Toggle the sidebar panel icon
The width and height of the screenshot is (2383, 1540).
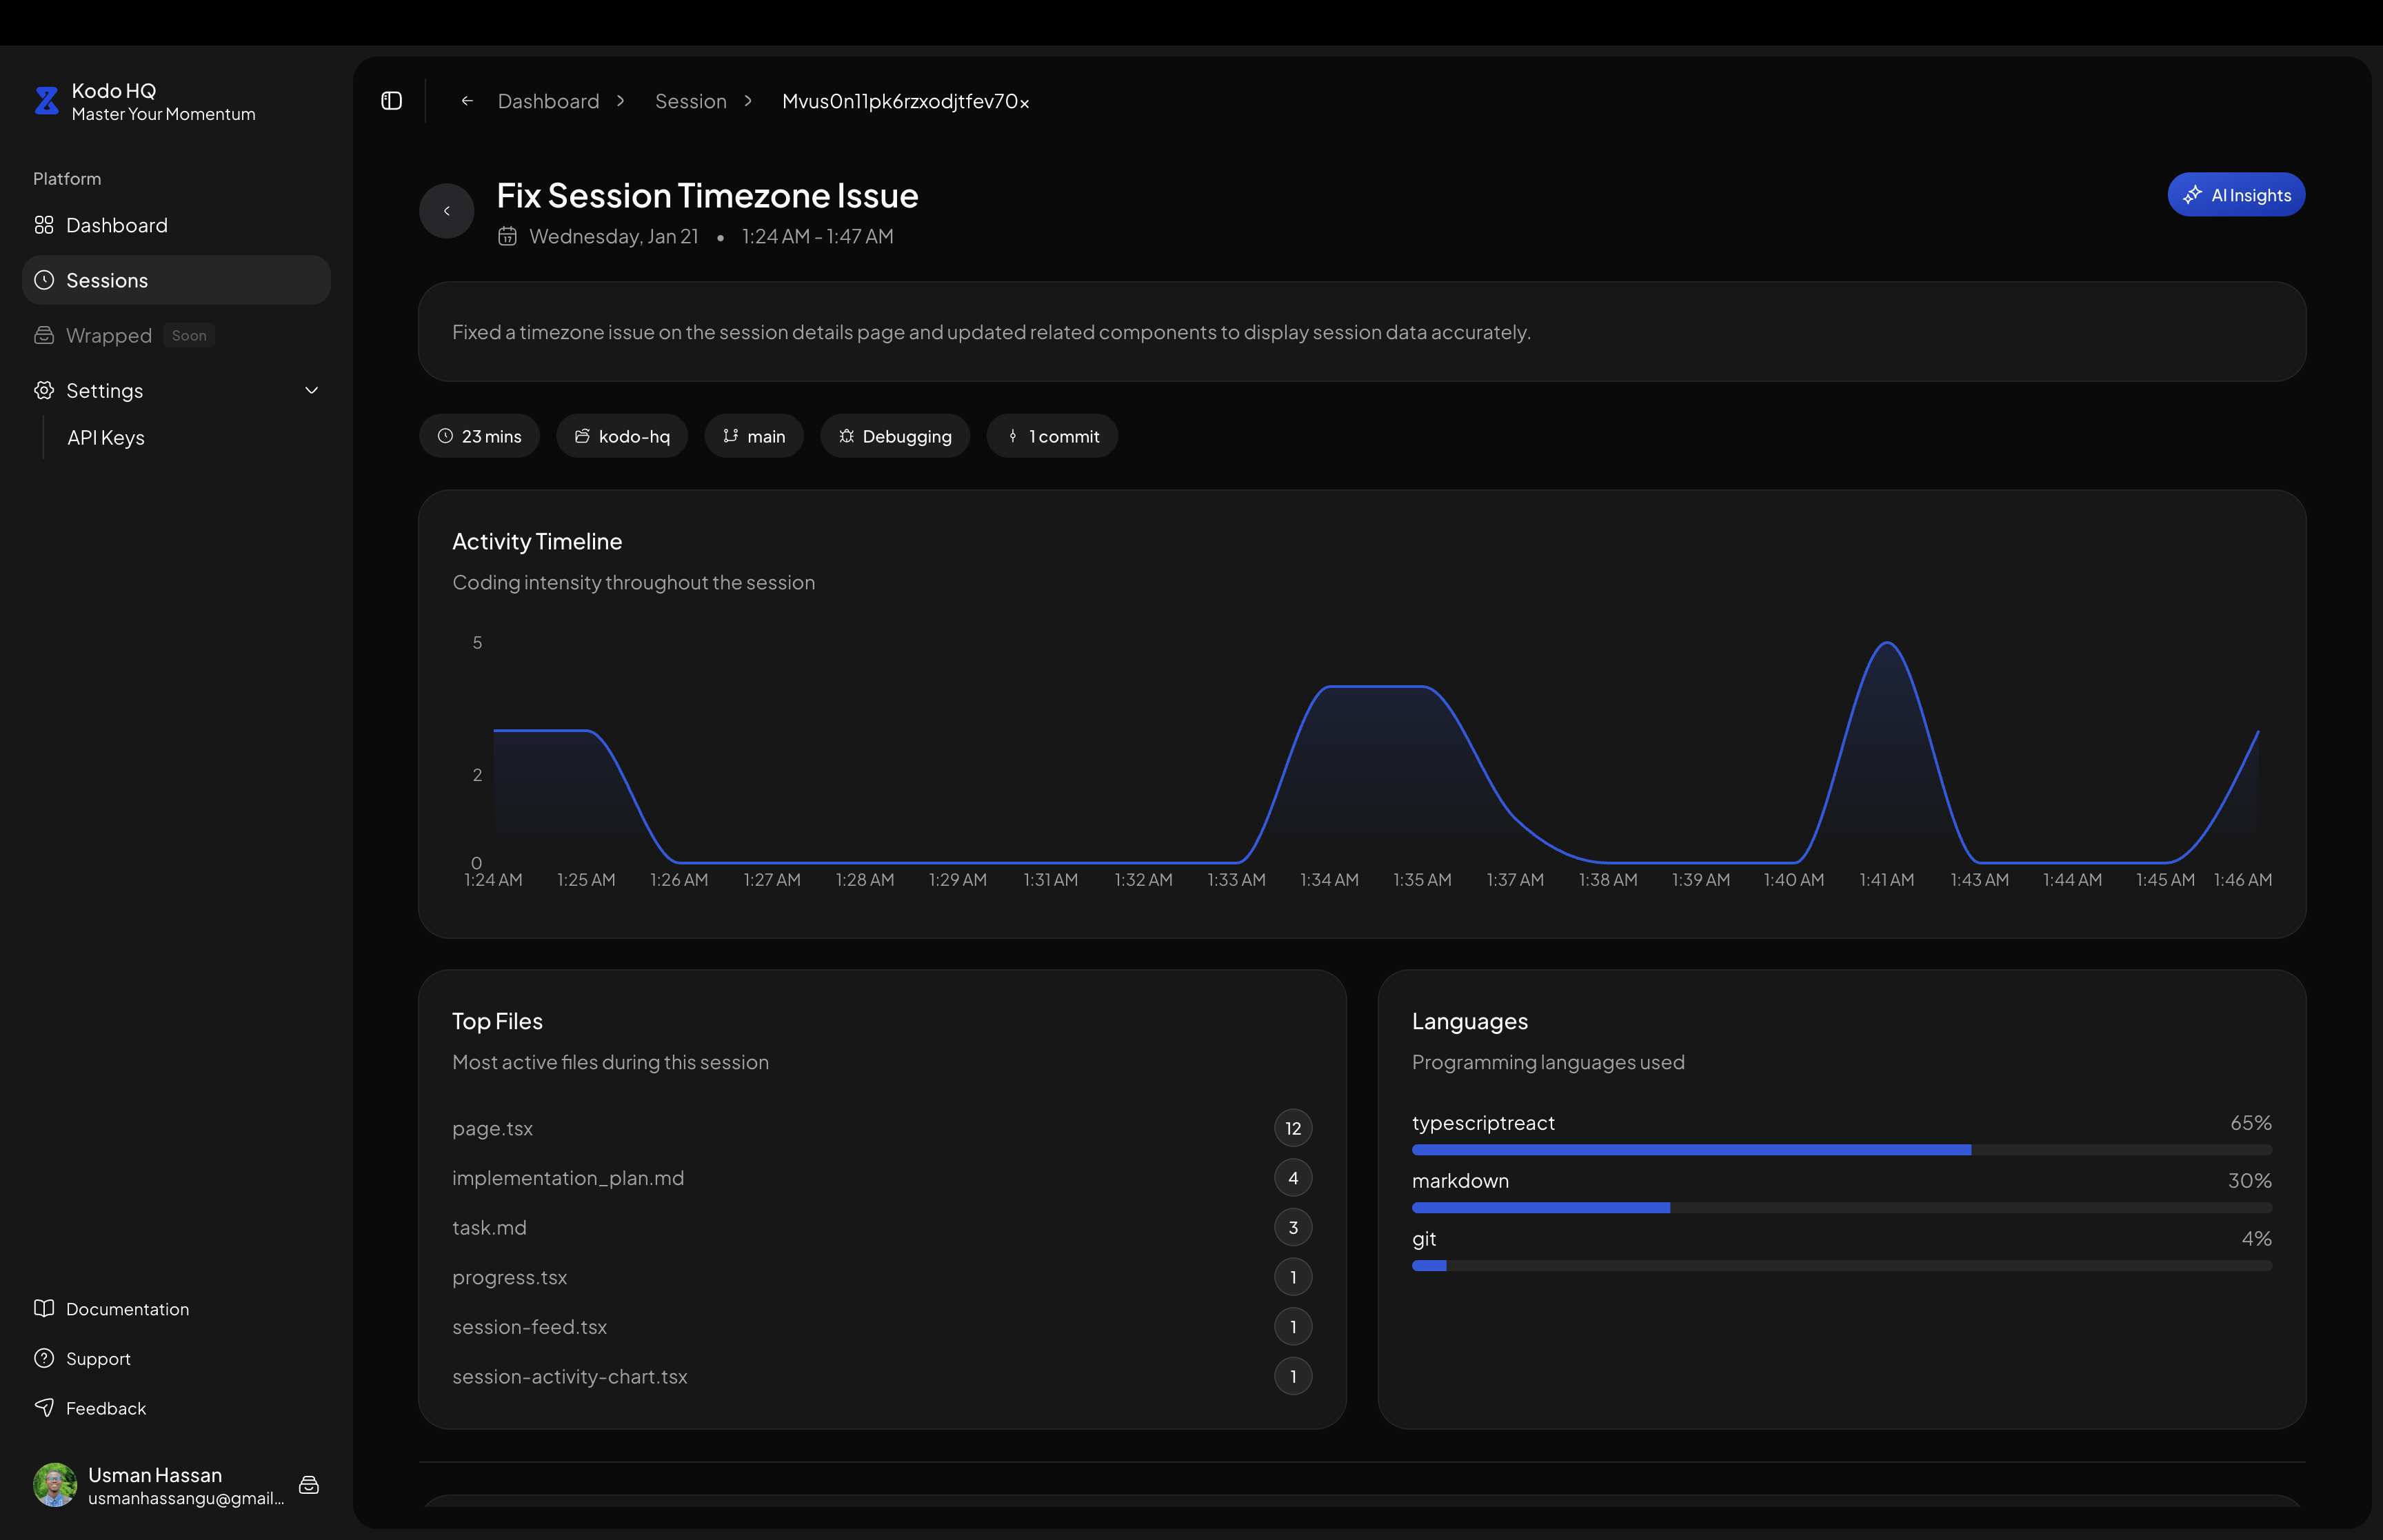(x=391, y=101)
